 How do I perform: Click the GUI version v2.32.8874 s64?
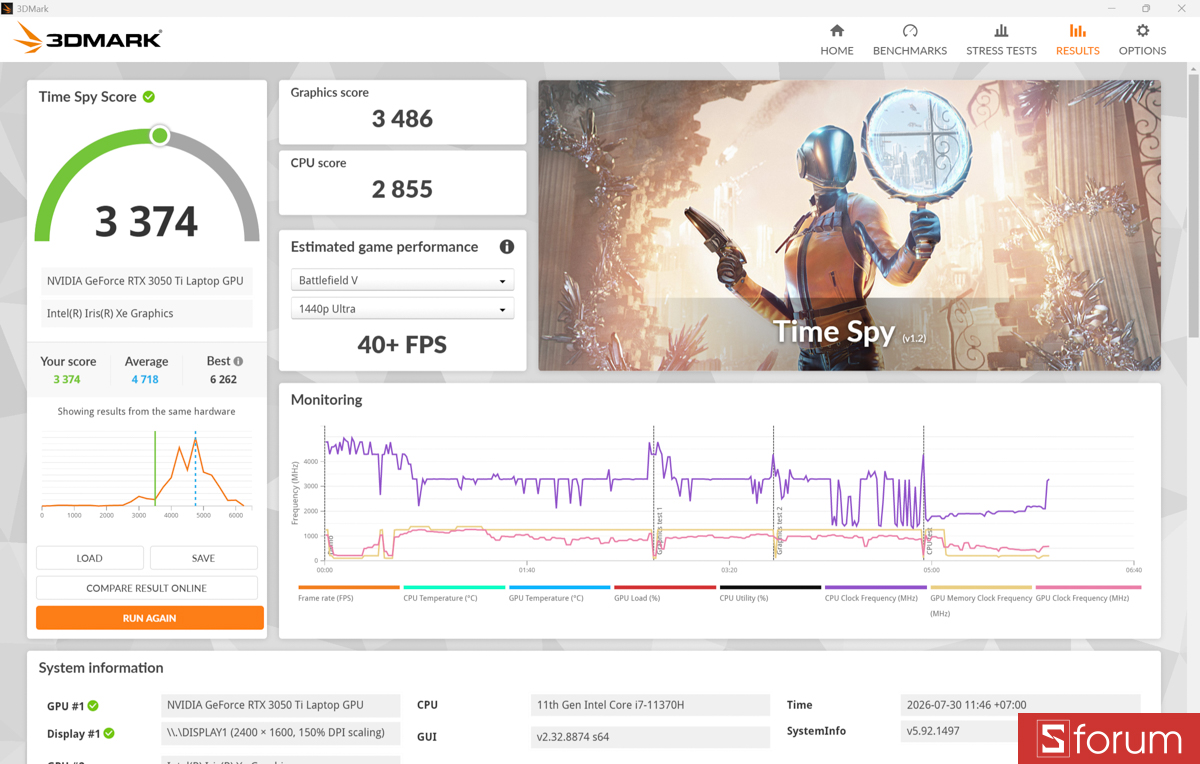[651, 737]
